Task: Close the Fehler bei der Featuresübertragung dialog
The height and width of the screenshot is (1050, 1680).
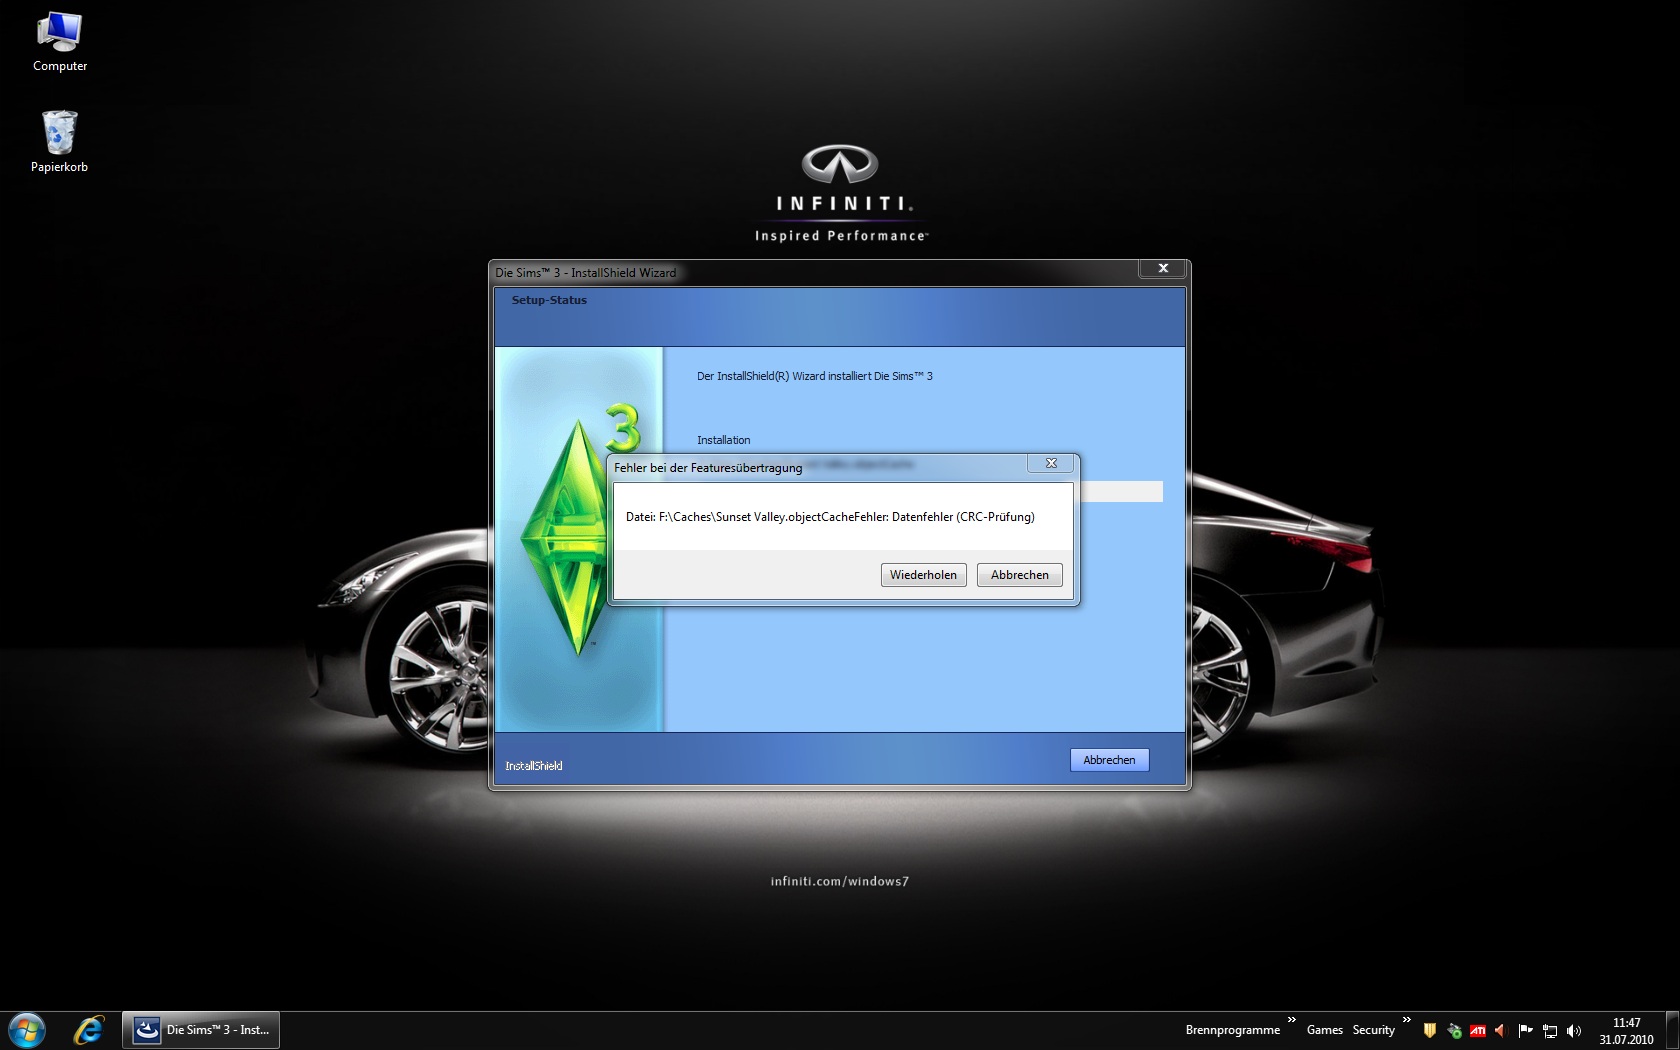Action: [1051, 463]
